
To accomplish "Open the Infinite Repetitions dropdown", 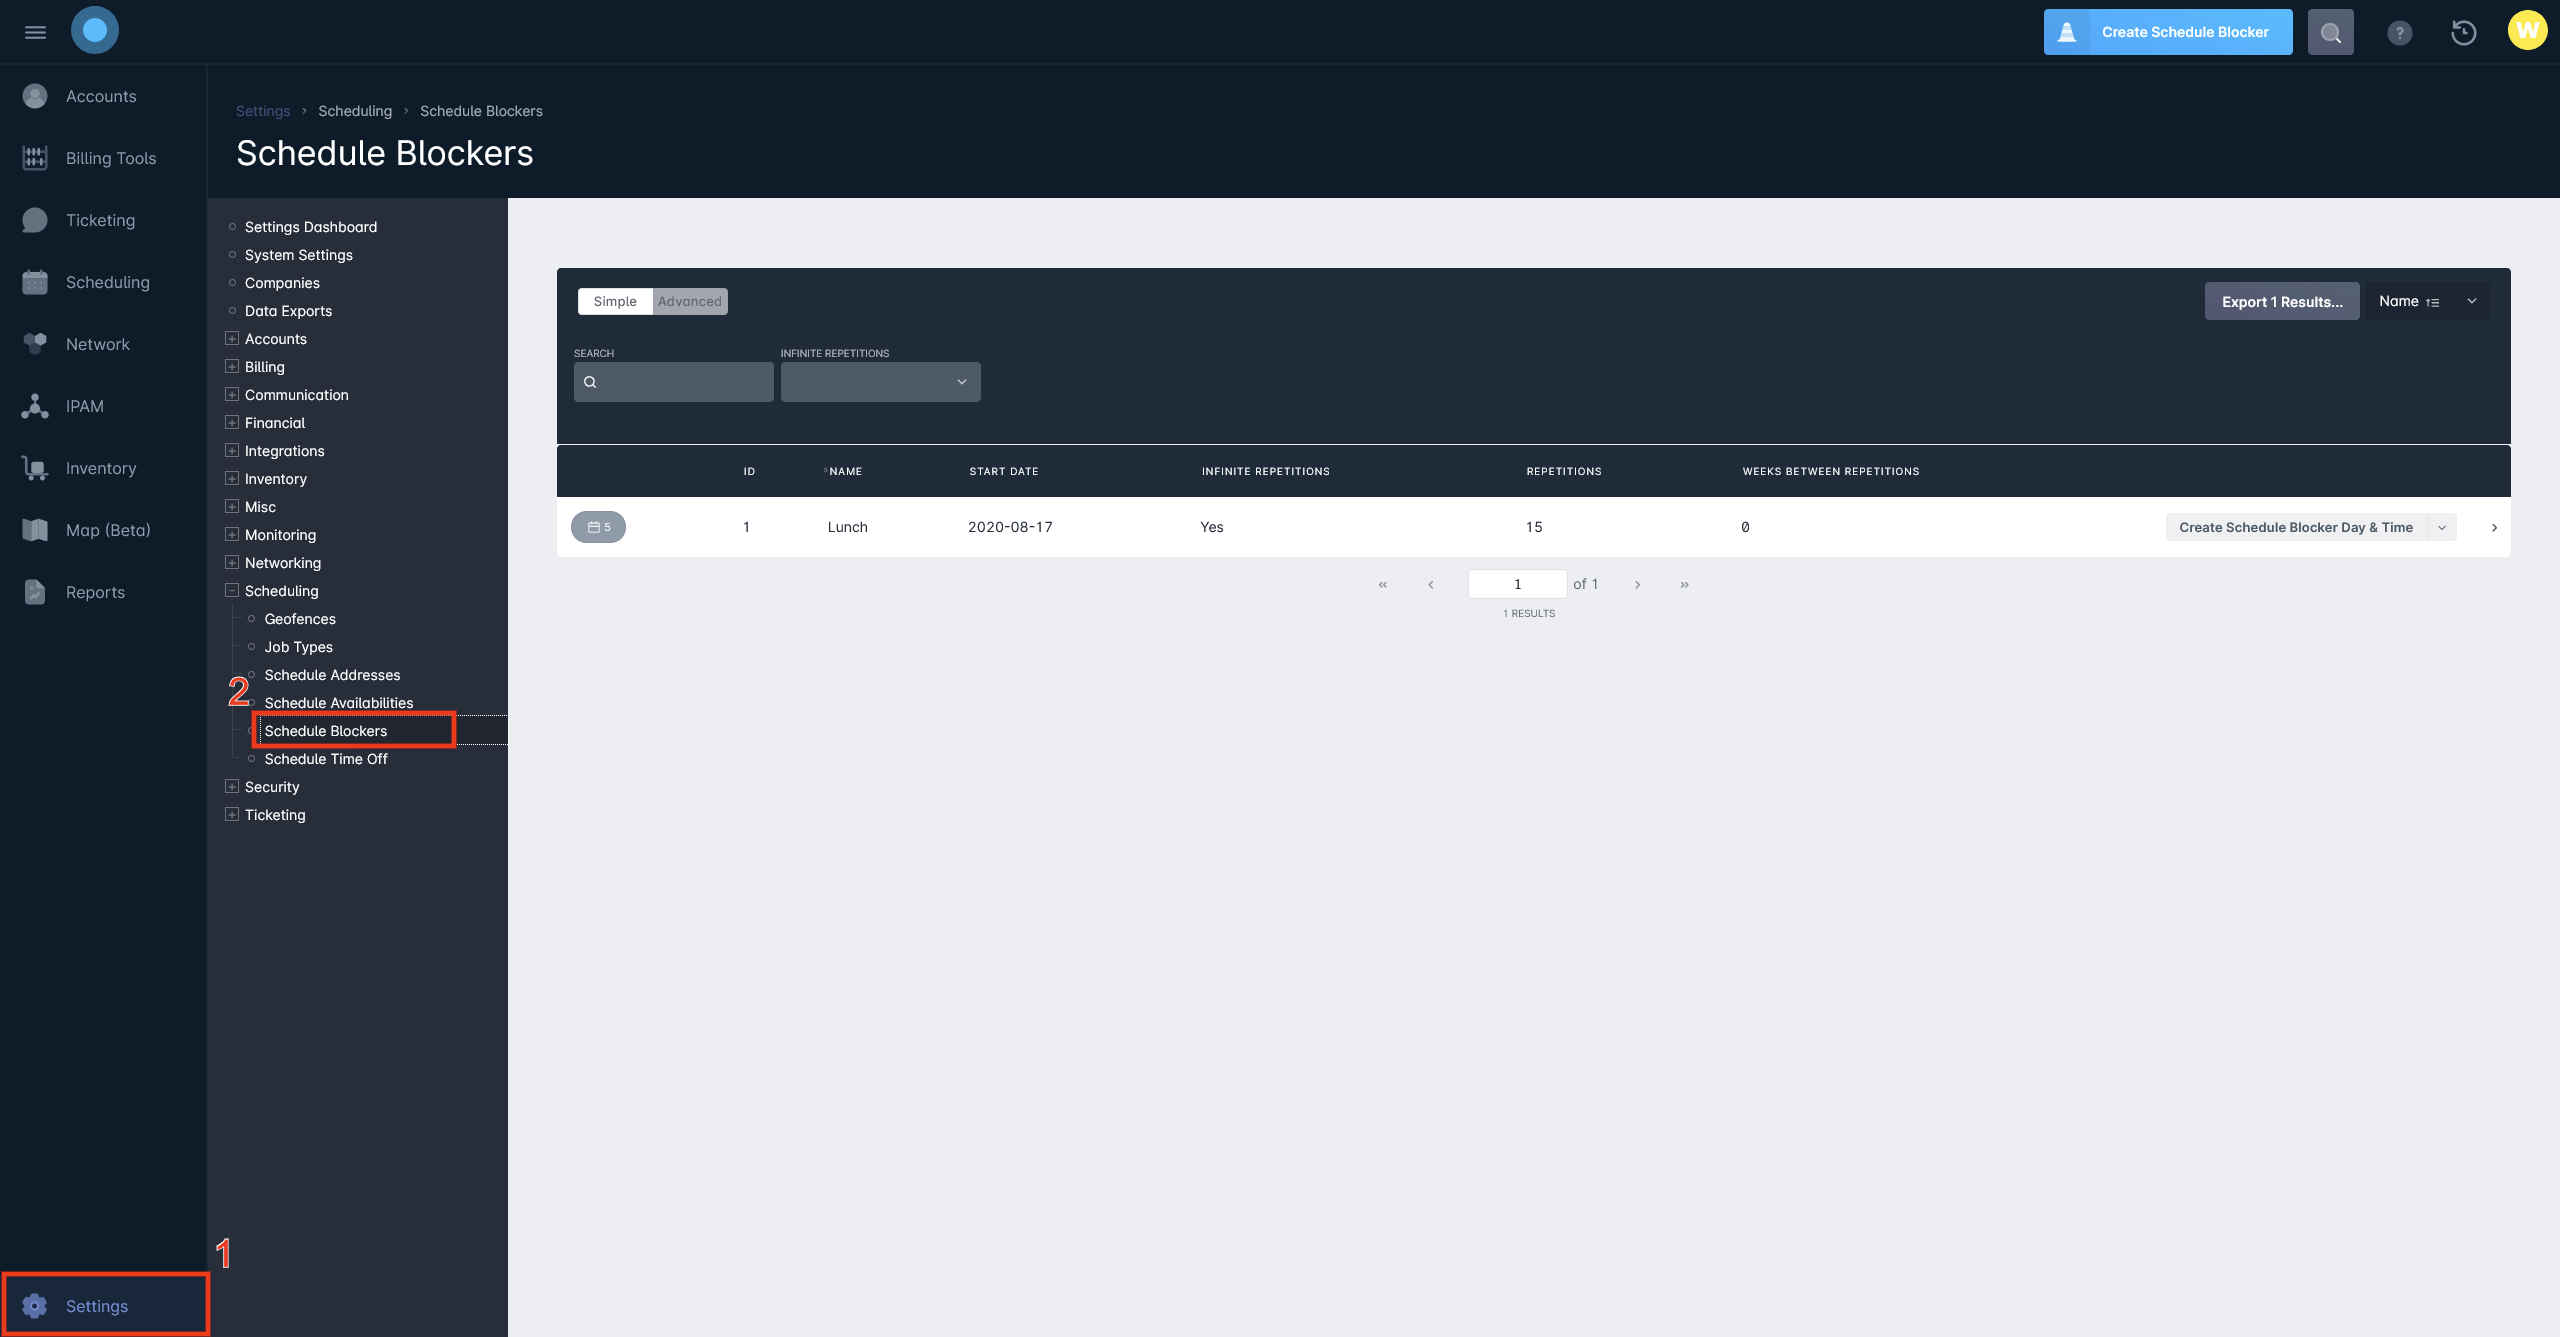I will pyautogui.click(x=880, y=382).
